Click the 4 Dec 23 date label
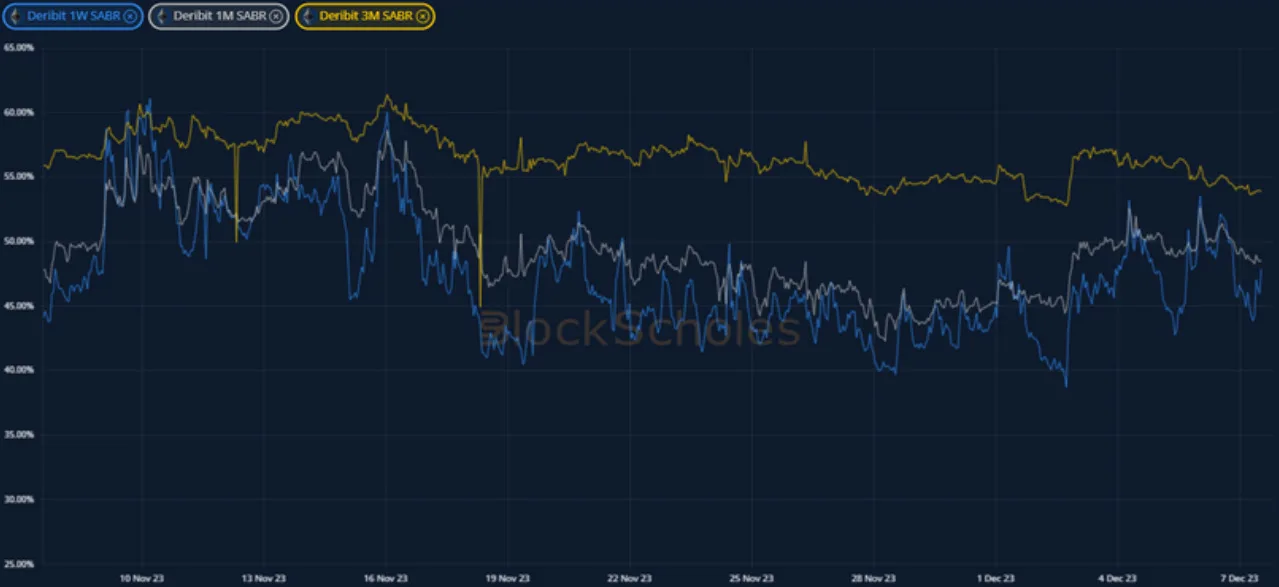Viewport: 1279px width, 587px height. coord(1117,579)
